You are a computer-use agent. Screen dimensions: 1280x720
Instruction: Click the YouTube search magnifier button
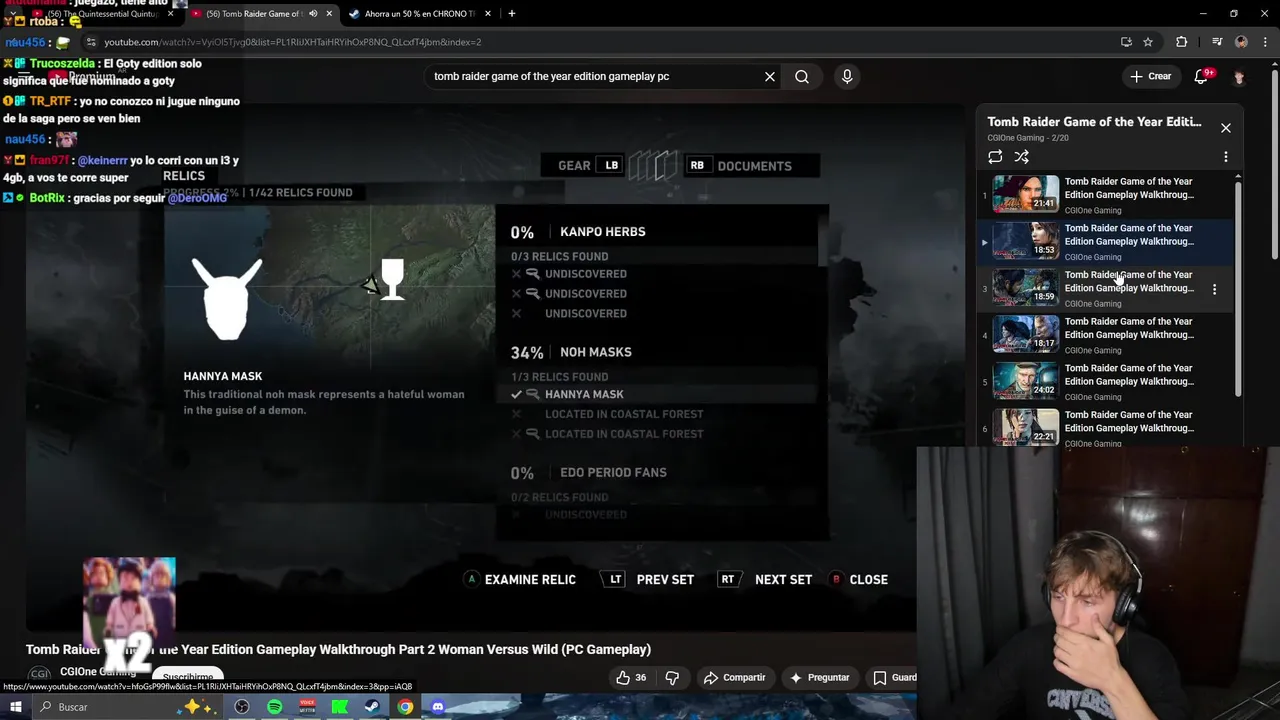tap(802, 76)
